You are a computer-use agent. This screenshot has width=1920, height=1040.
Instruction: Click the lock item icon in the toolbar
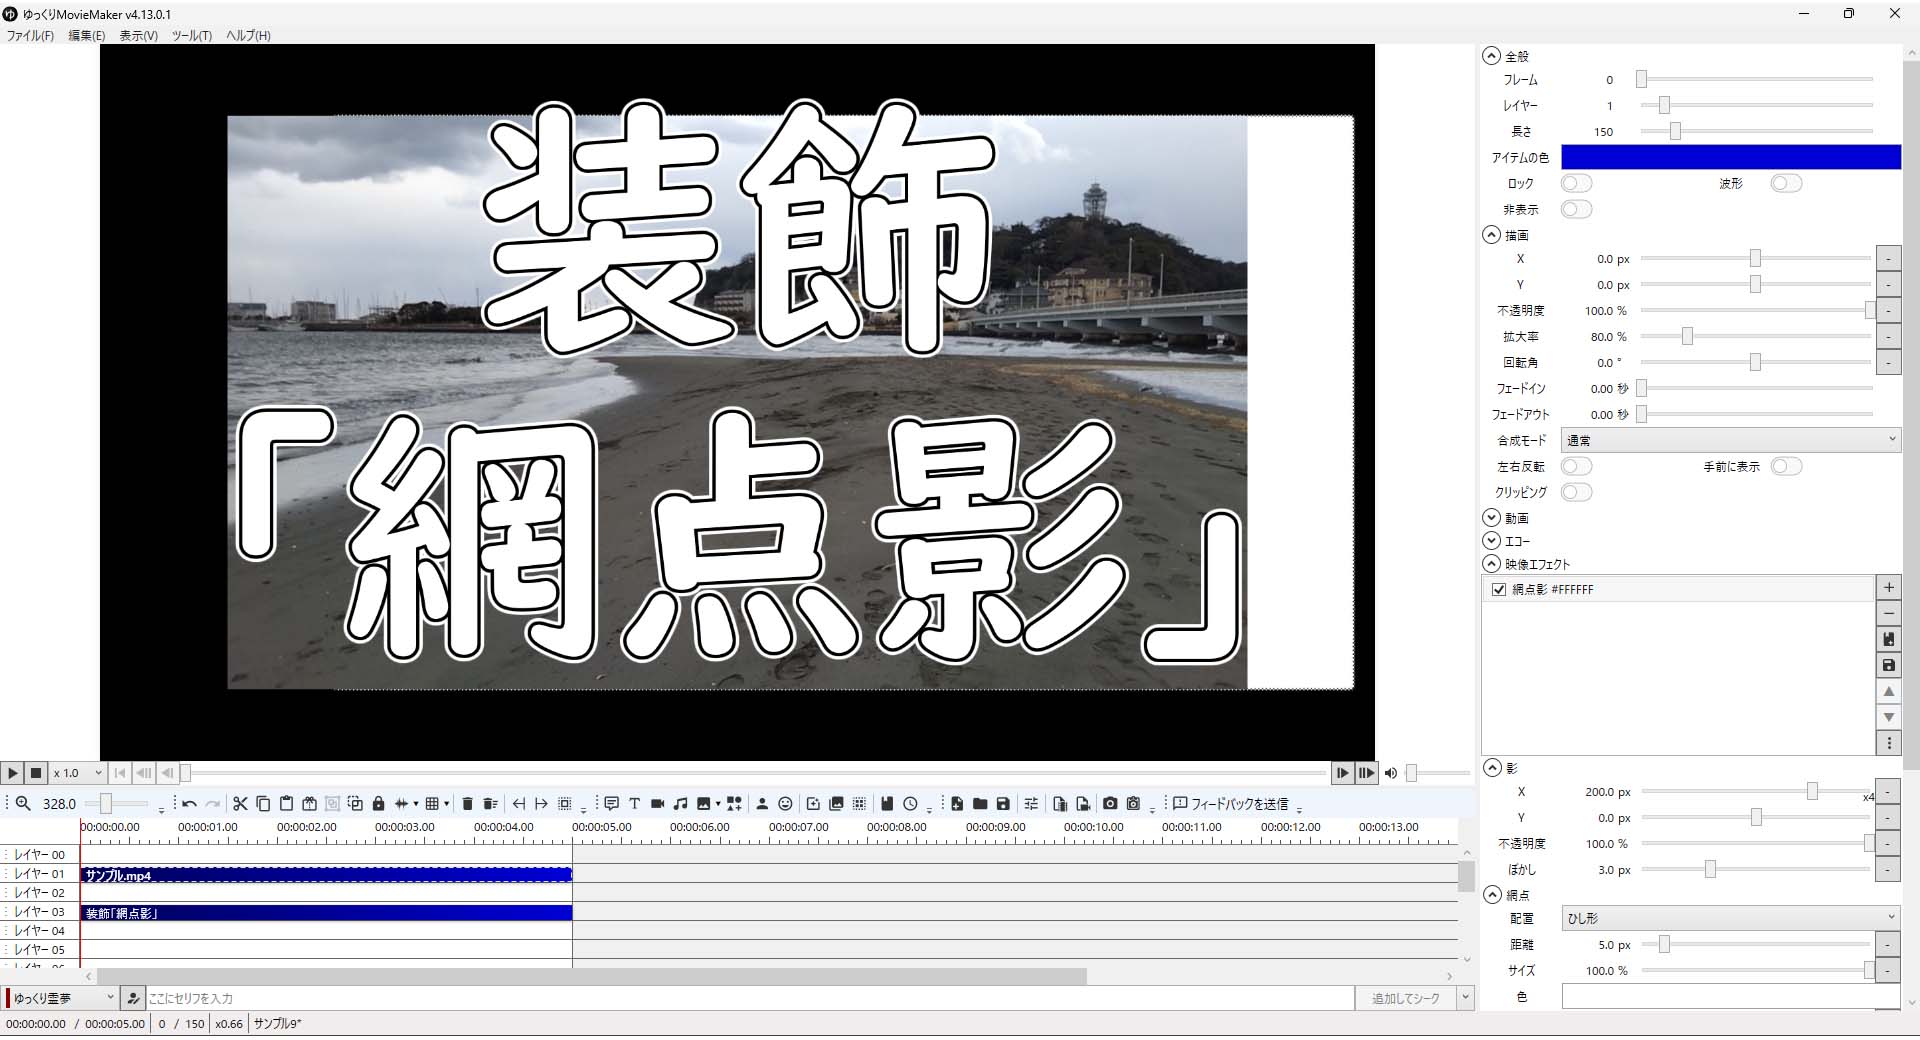point(378,803)
